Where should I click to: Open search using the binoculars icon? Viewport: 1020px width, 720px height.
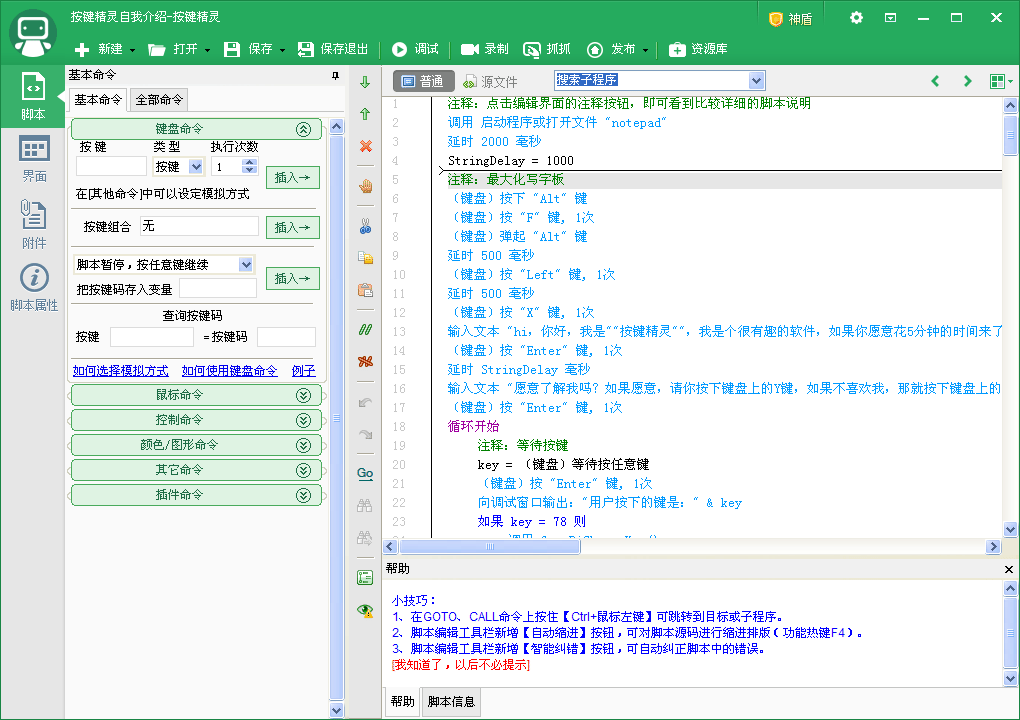(365, 505)
